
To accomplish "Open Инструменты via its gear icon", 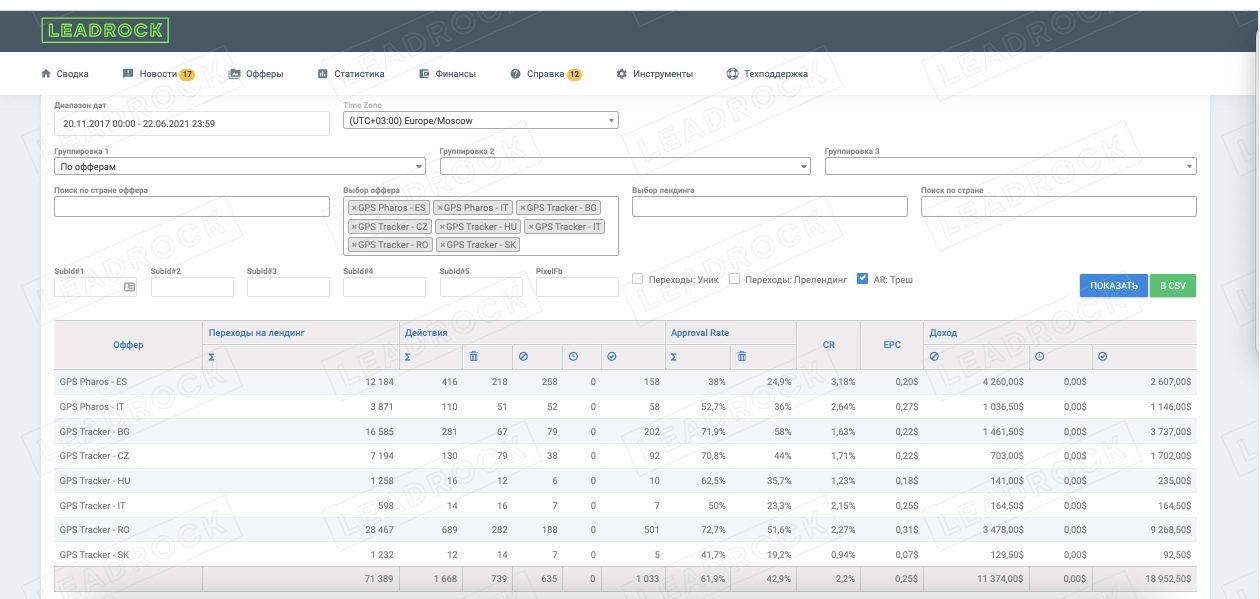I will point(622,74).
